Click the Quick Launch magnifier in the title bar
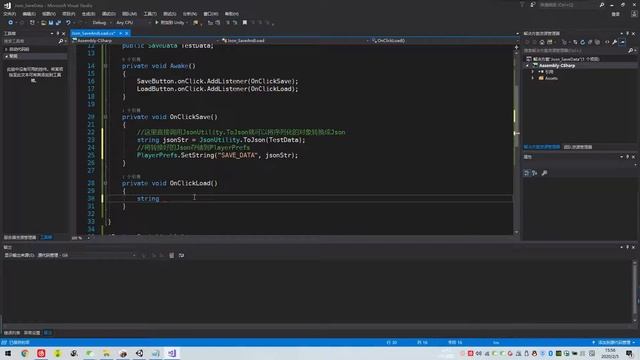640x360 pixels. (602, 5)
